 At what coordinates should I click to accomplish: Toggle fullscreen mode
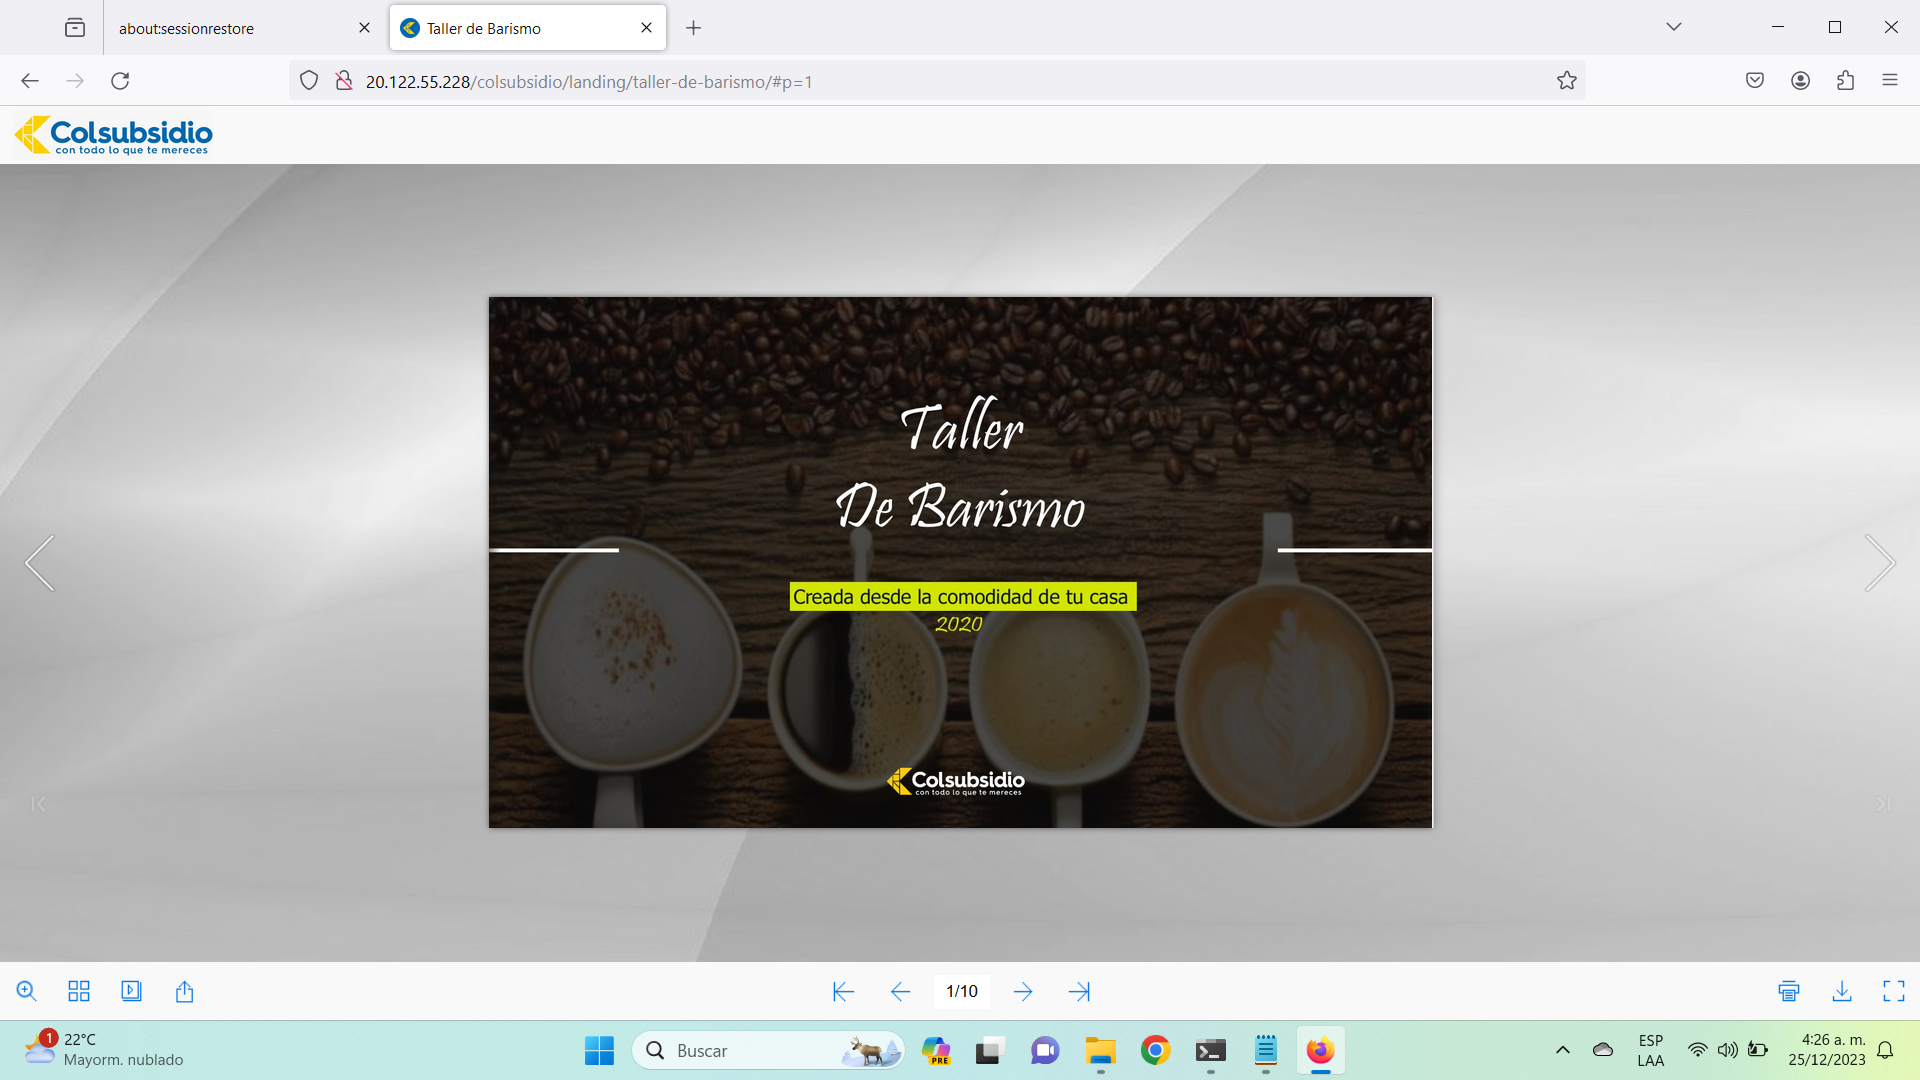[1894, 991]
